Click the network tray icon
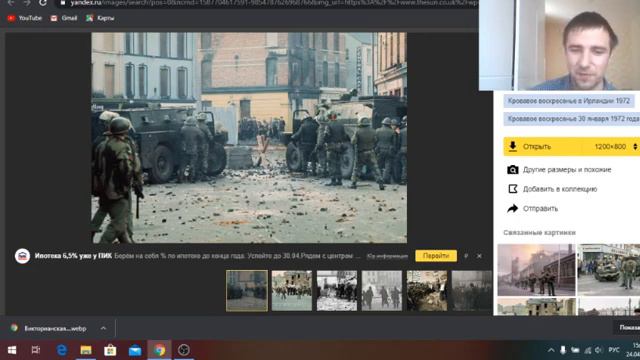The width and height of the screenshot is (640, 360). (x=587, y=350)
